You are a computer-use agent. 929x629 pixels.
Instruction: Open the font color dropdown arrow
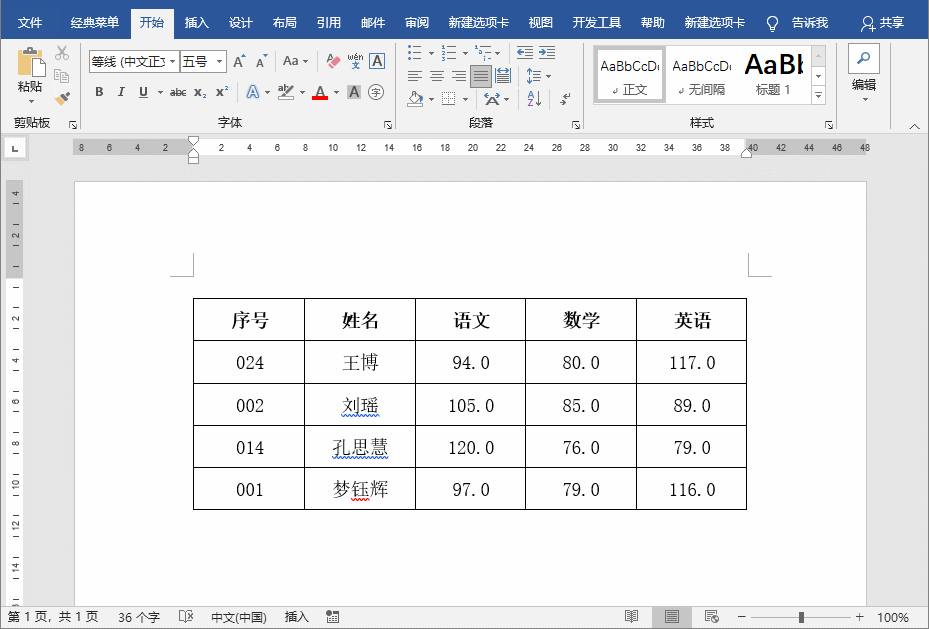[334, 91]
